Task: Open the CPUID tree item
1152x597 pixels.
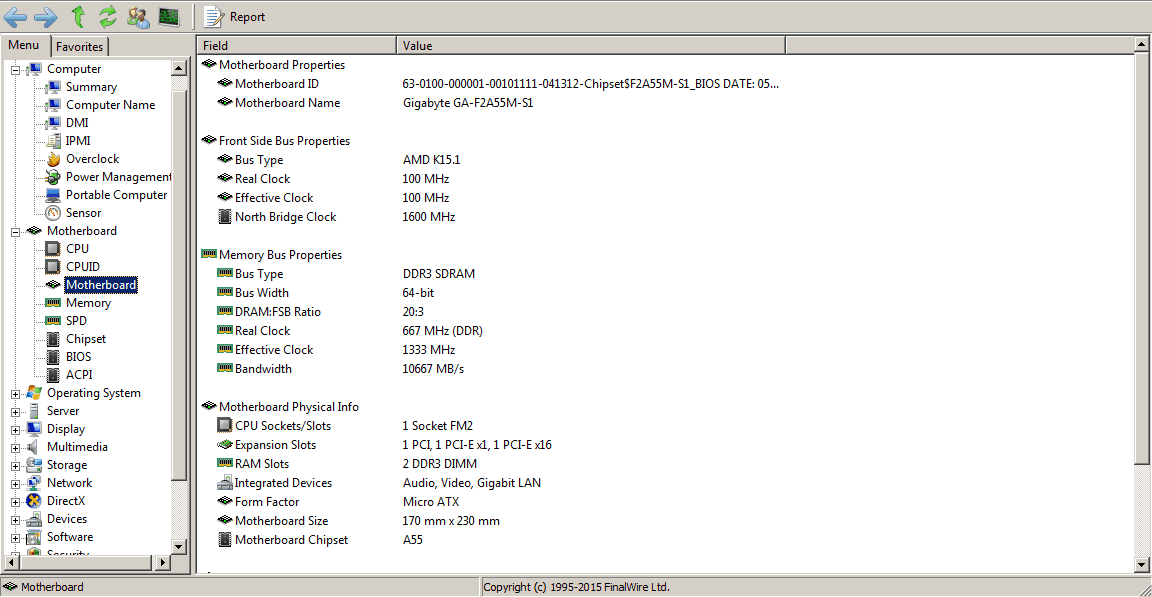Action: [82, 267]
